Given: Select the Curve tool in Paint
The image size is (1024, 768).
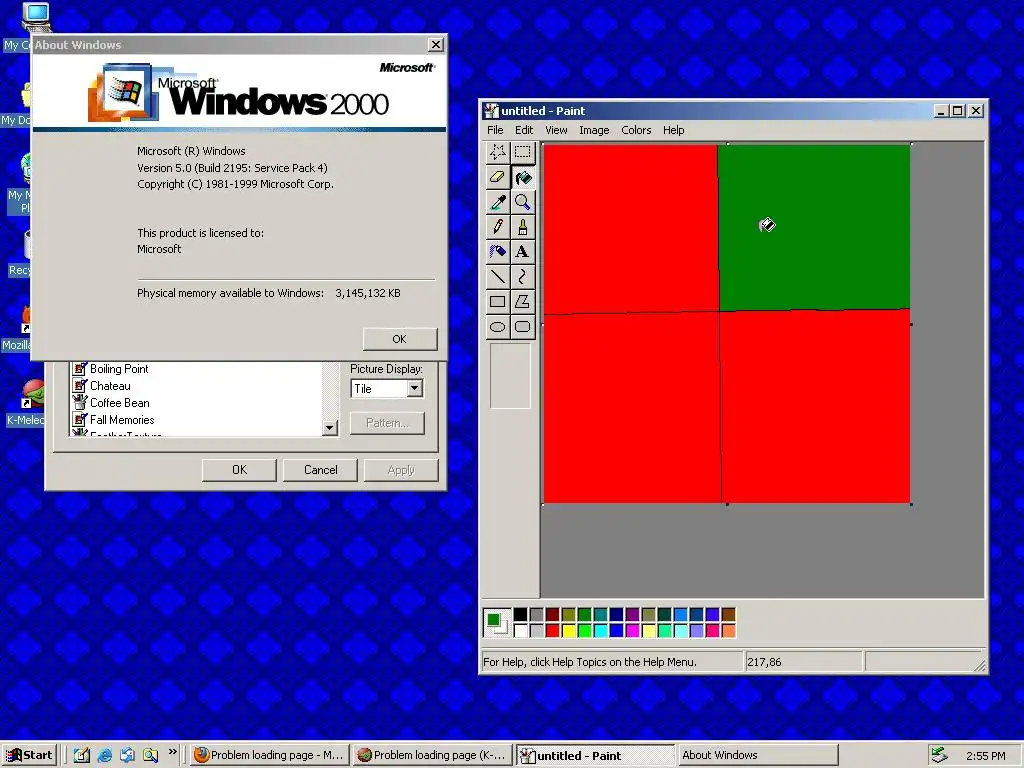Looking at the screenshot, I should (x=522, y=276).
